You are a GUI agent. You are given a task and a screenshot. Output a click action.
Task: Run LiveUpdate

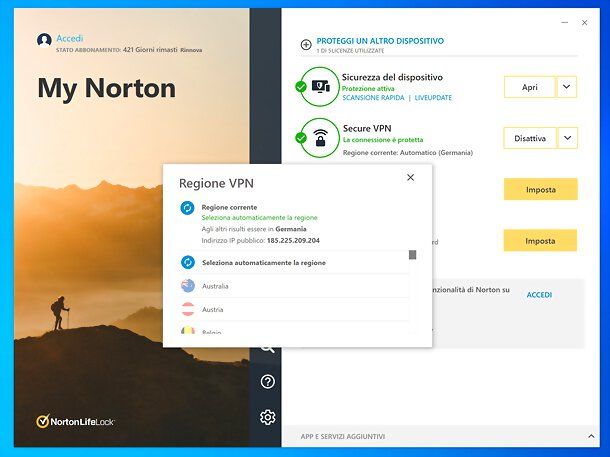433,98
